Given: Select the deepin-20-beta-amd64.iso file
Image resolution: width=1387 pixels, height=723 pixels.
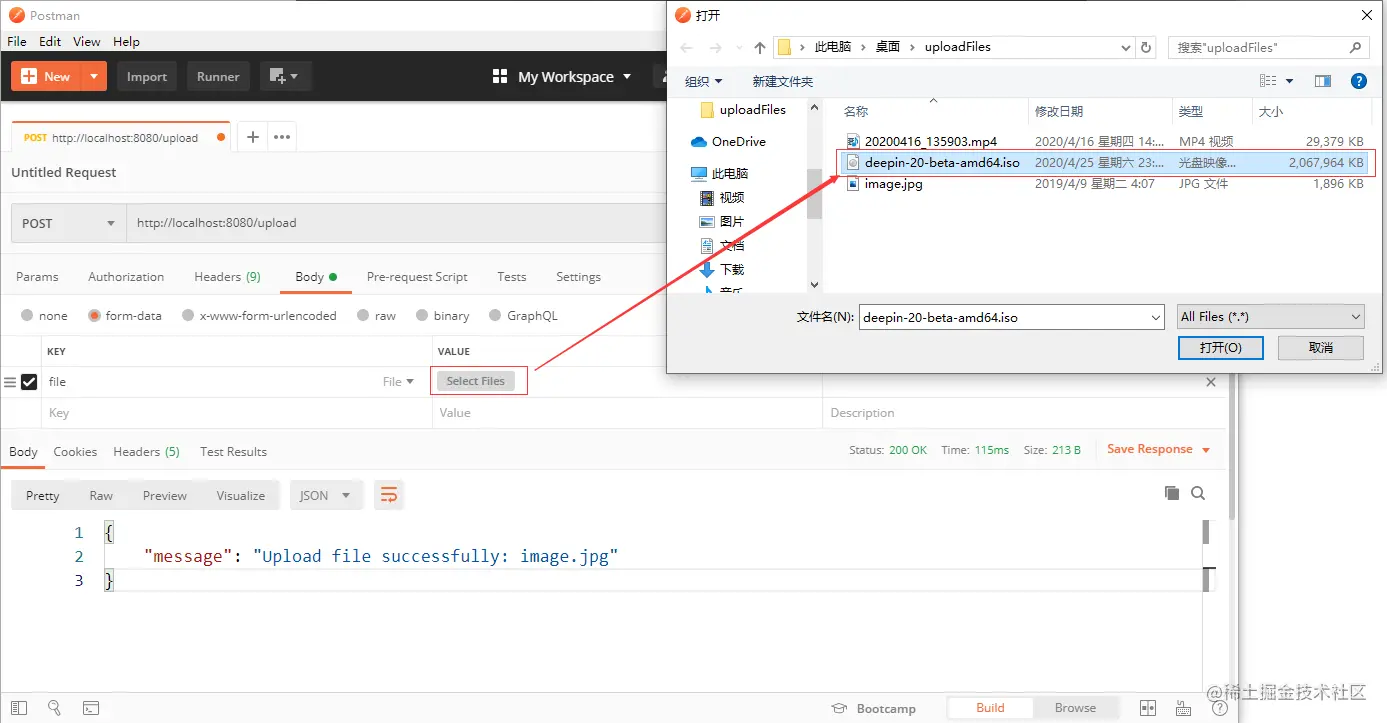Looking at the screenshot, I should point(1104,162).
